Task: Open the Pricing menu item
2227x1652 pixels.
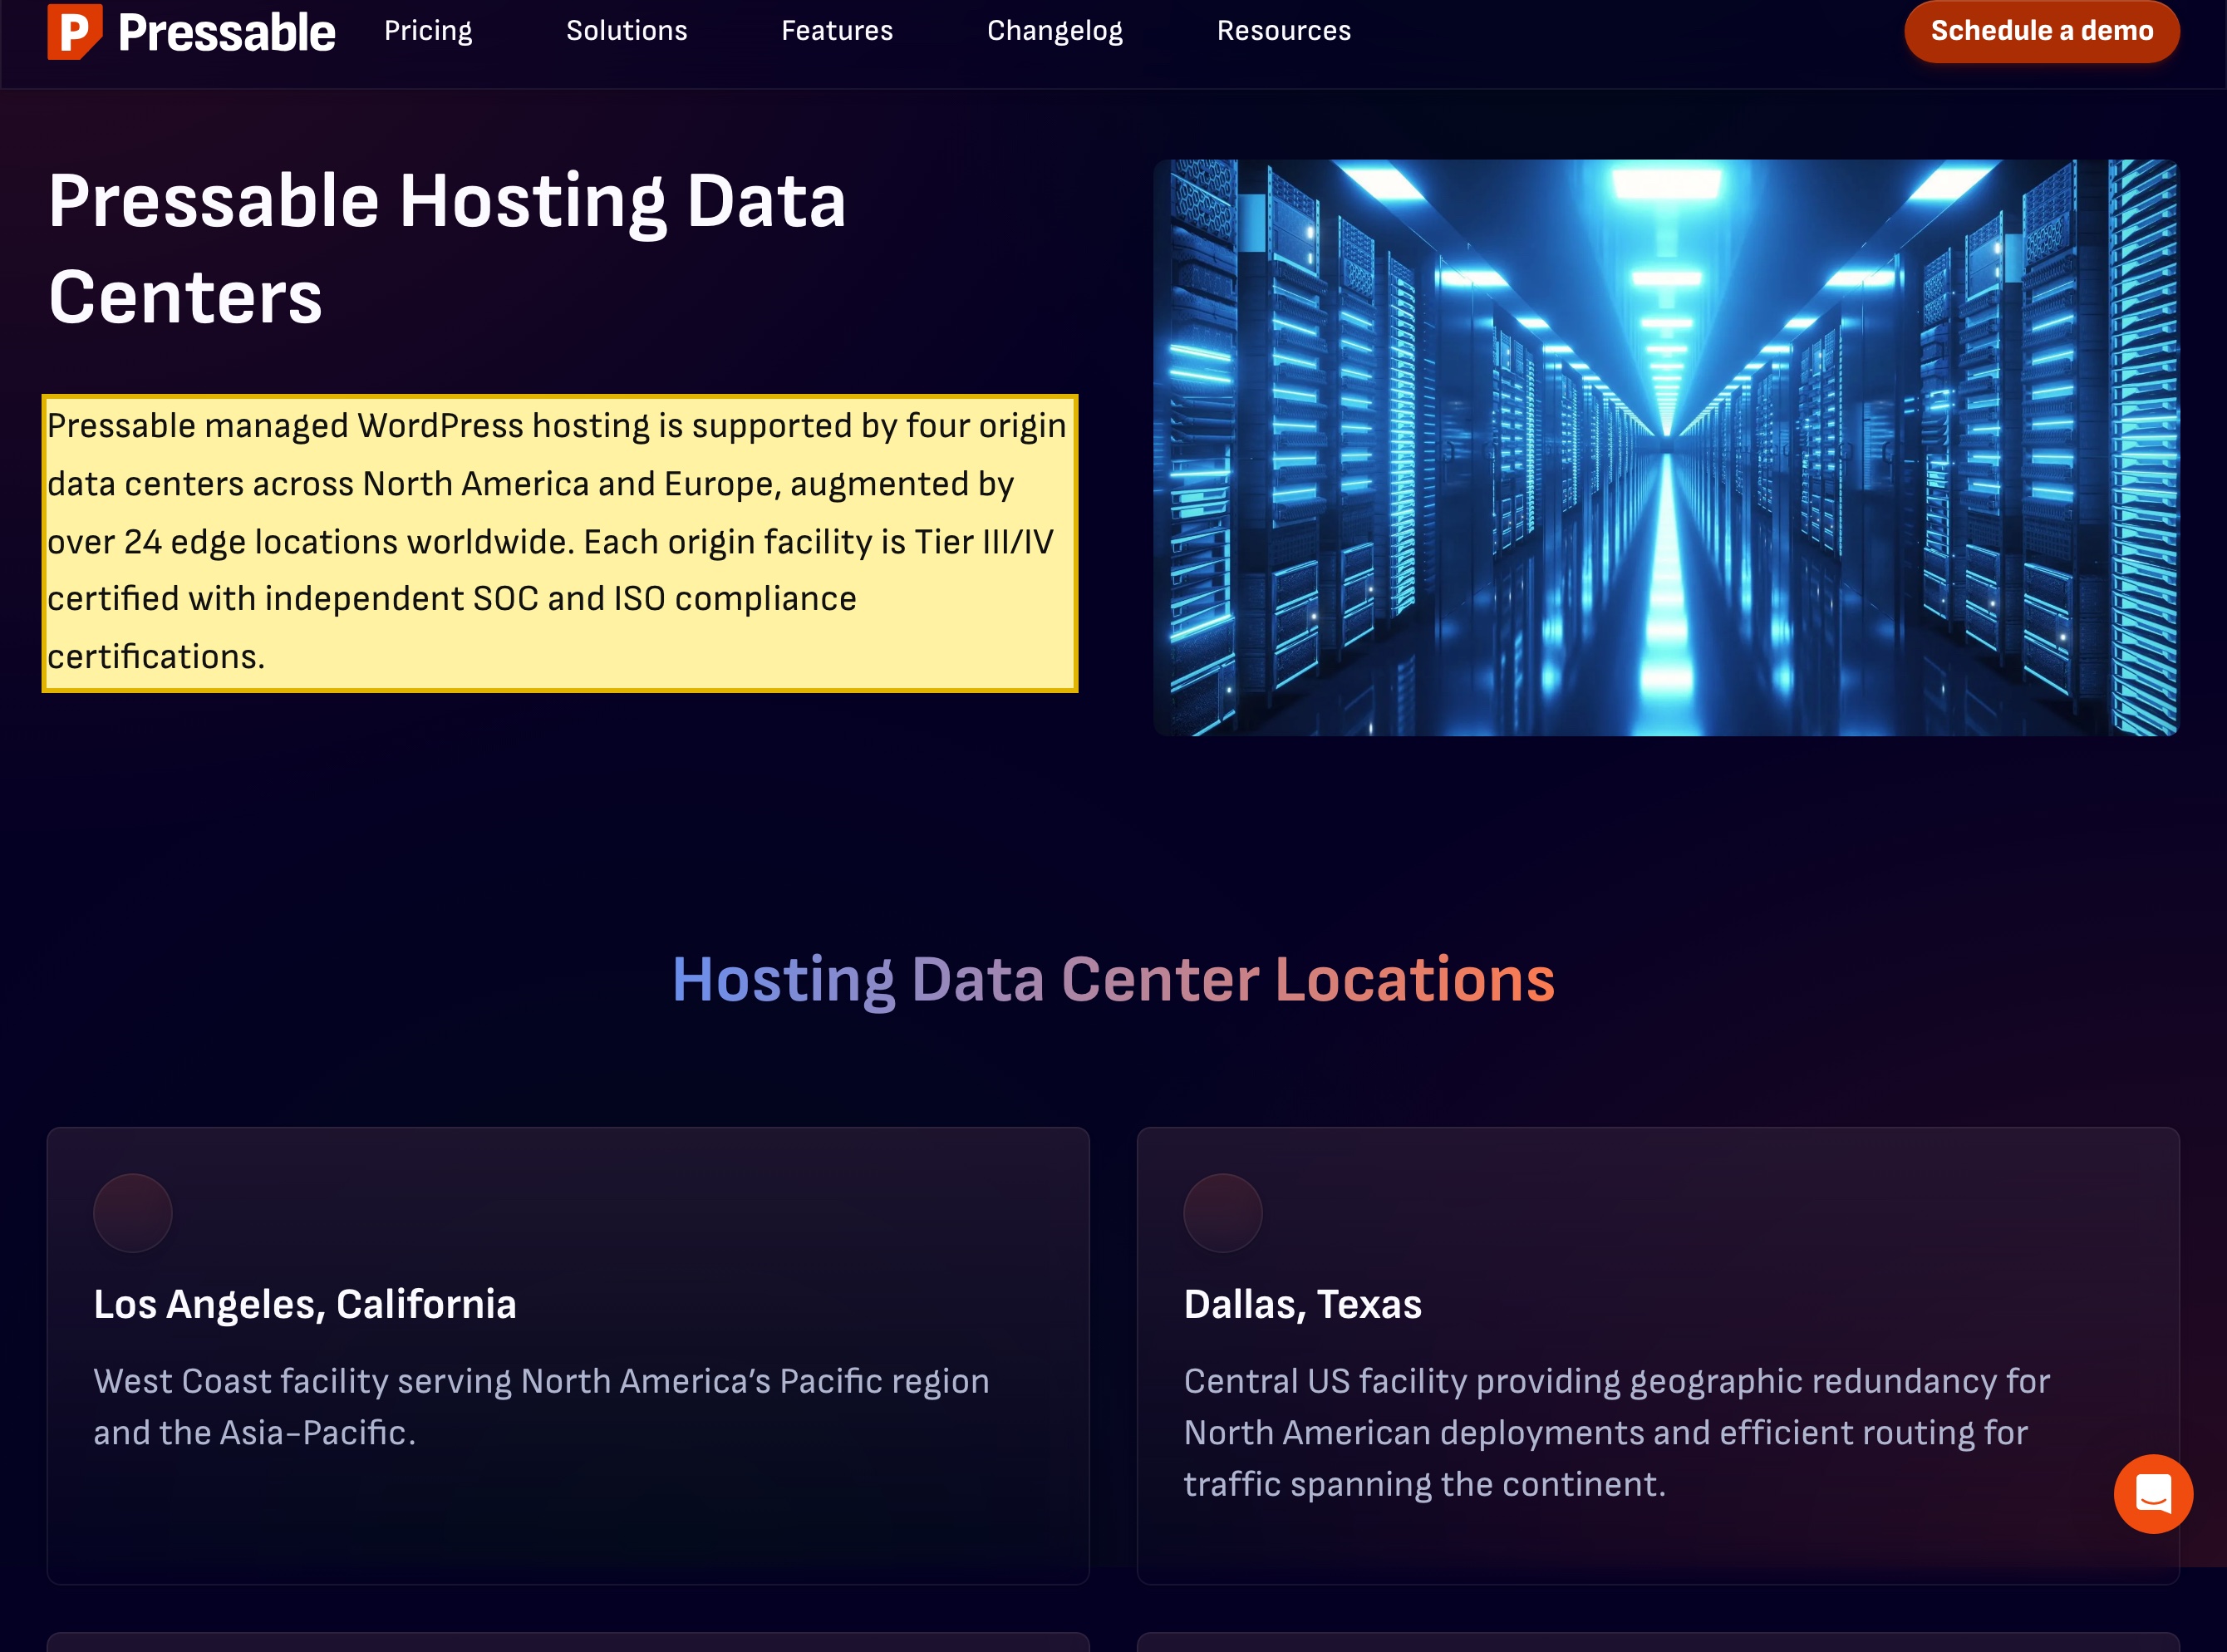Action: (x=428, y=31)
